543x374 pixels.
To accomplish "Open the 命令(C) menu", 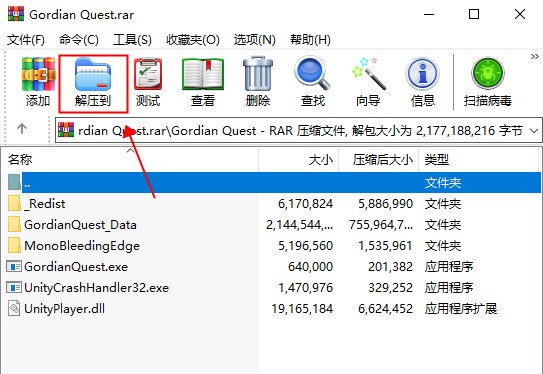I will 79,40.
